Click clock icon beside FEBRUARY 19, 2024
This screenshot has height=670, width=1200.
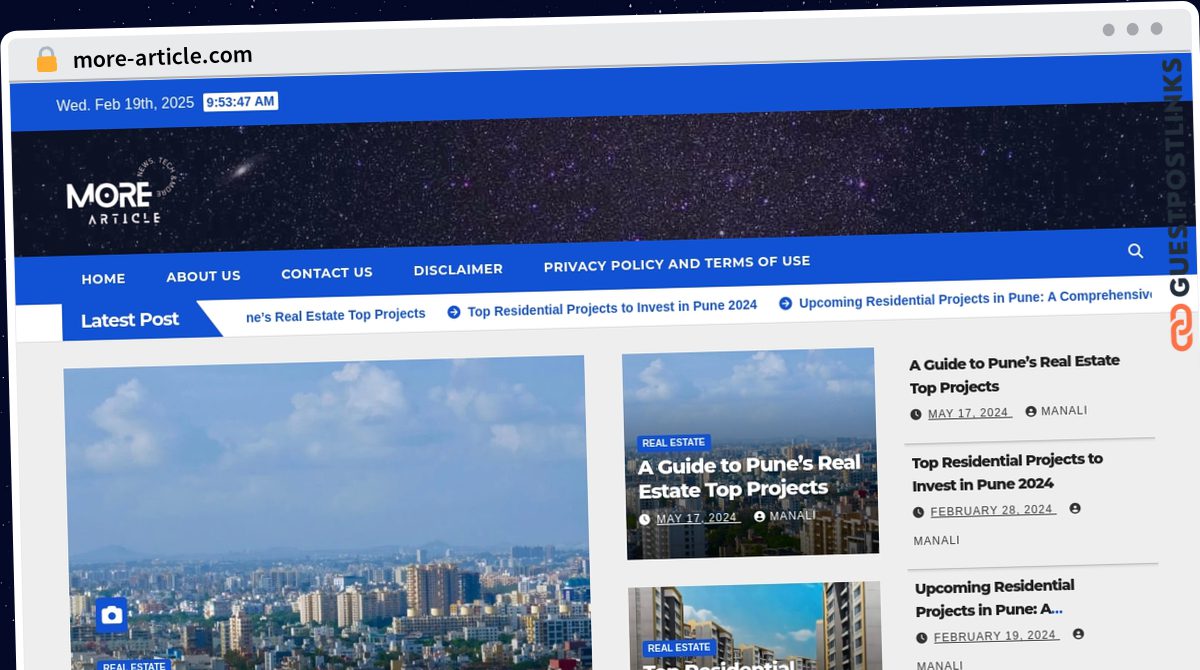coord(921,638)
